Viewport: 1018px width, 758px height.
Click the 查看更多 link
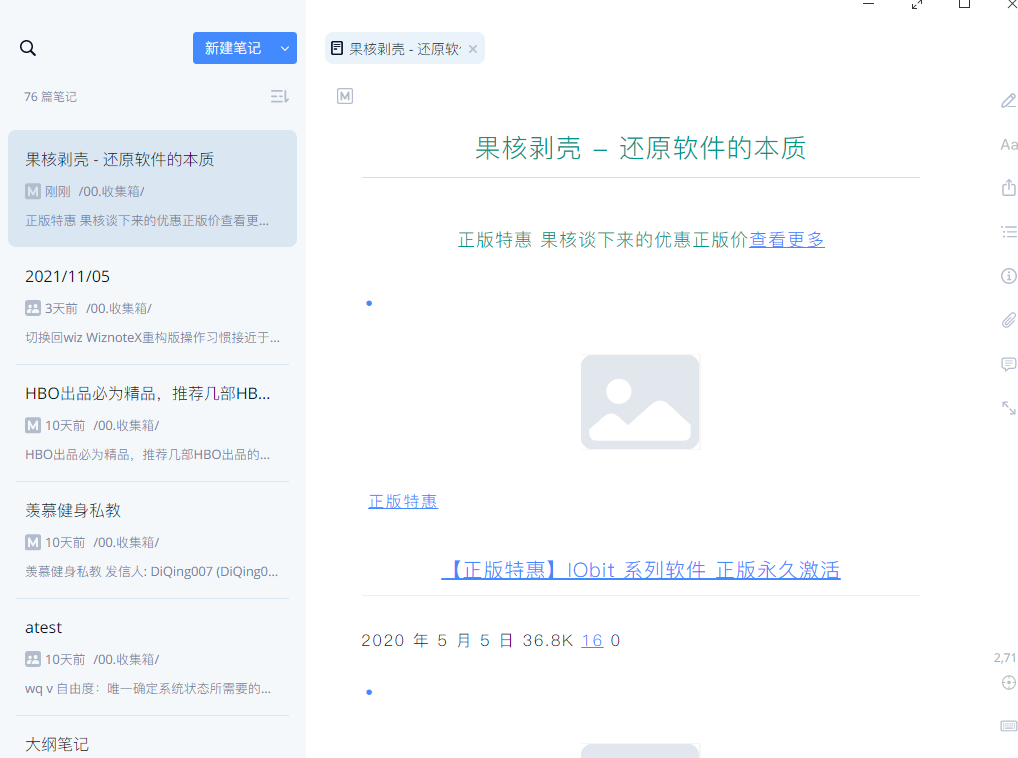(x=786, y=239)
